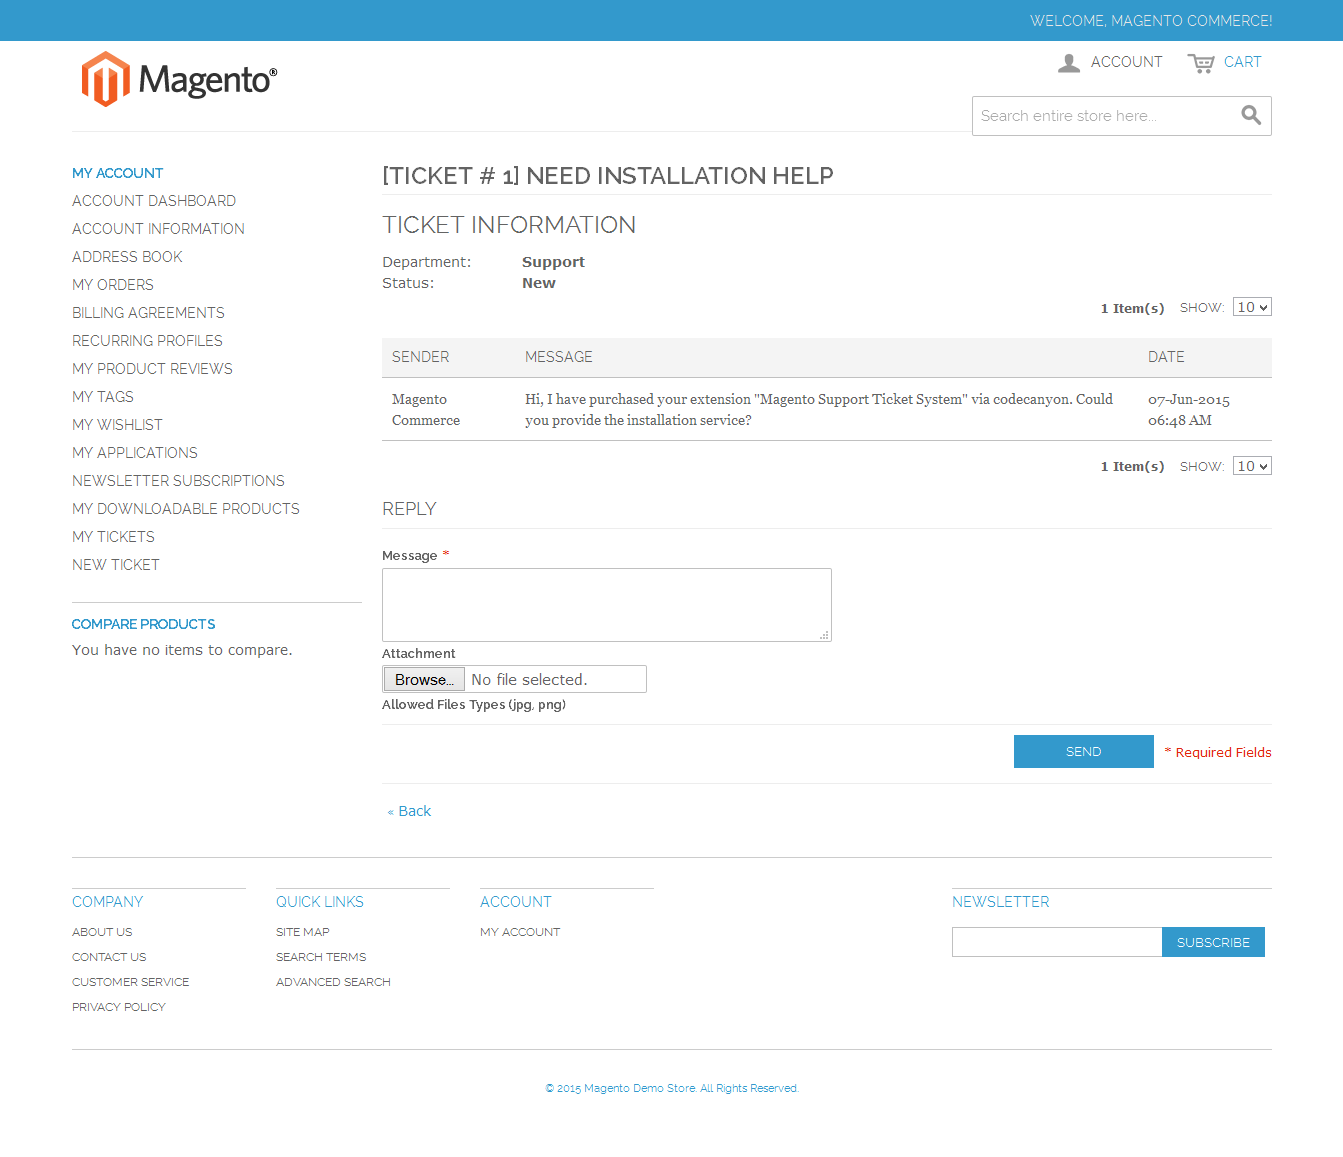Open My Applications
Screen dimensions: 1343x1157
point(135,453)
